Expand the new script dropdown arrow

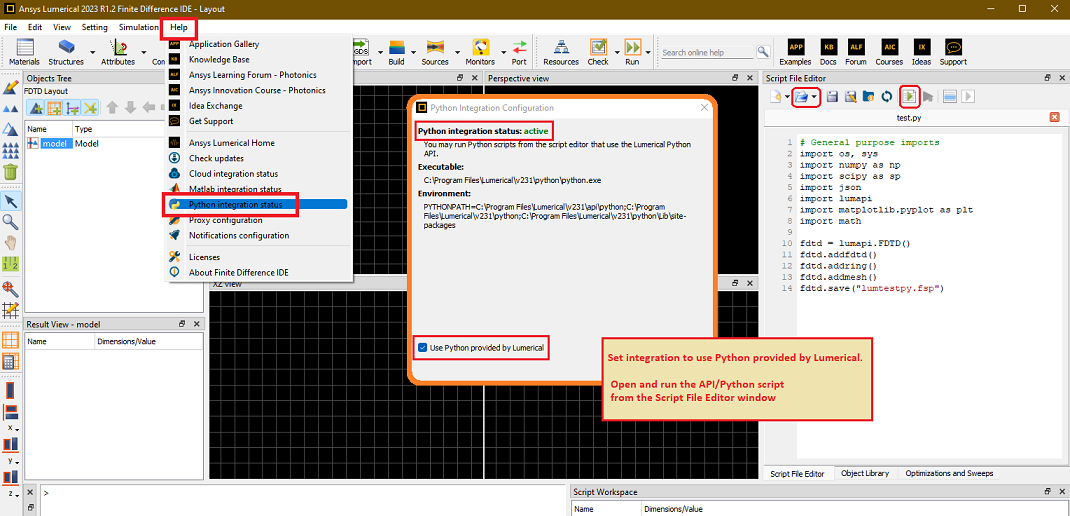click(x=786, y=98)
